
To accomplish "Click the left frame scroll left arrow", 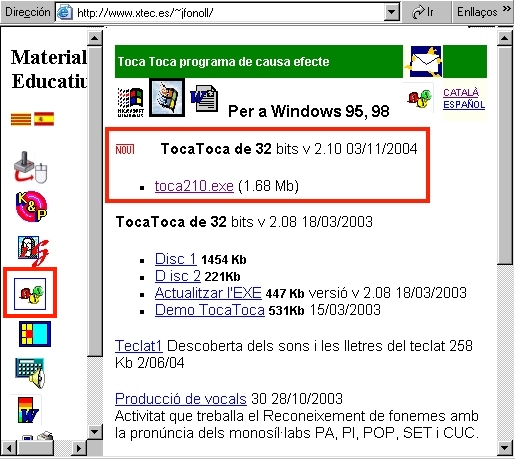I will point(9,448).
